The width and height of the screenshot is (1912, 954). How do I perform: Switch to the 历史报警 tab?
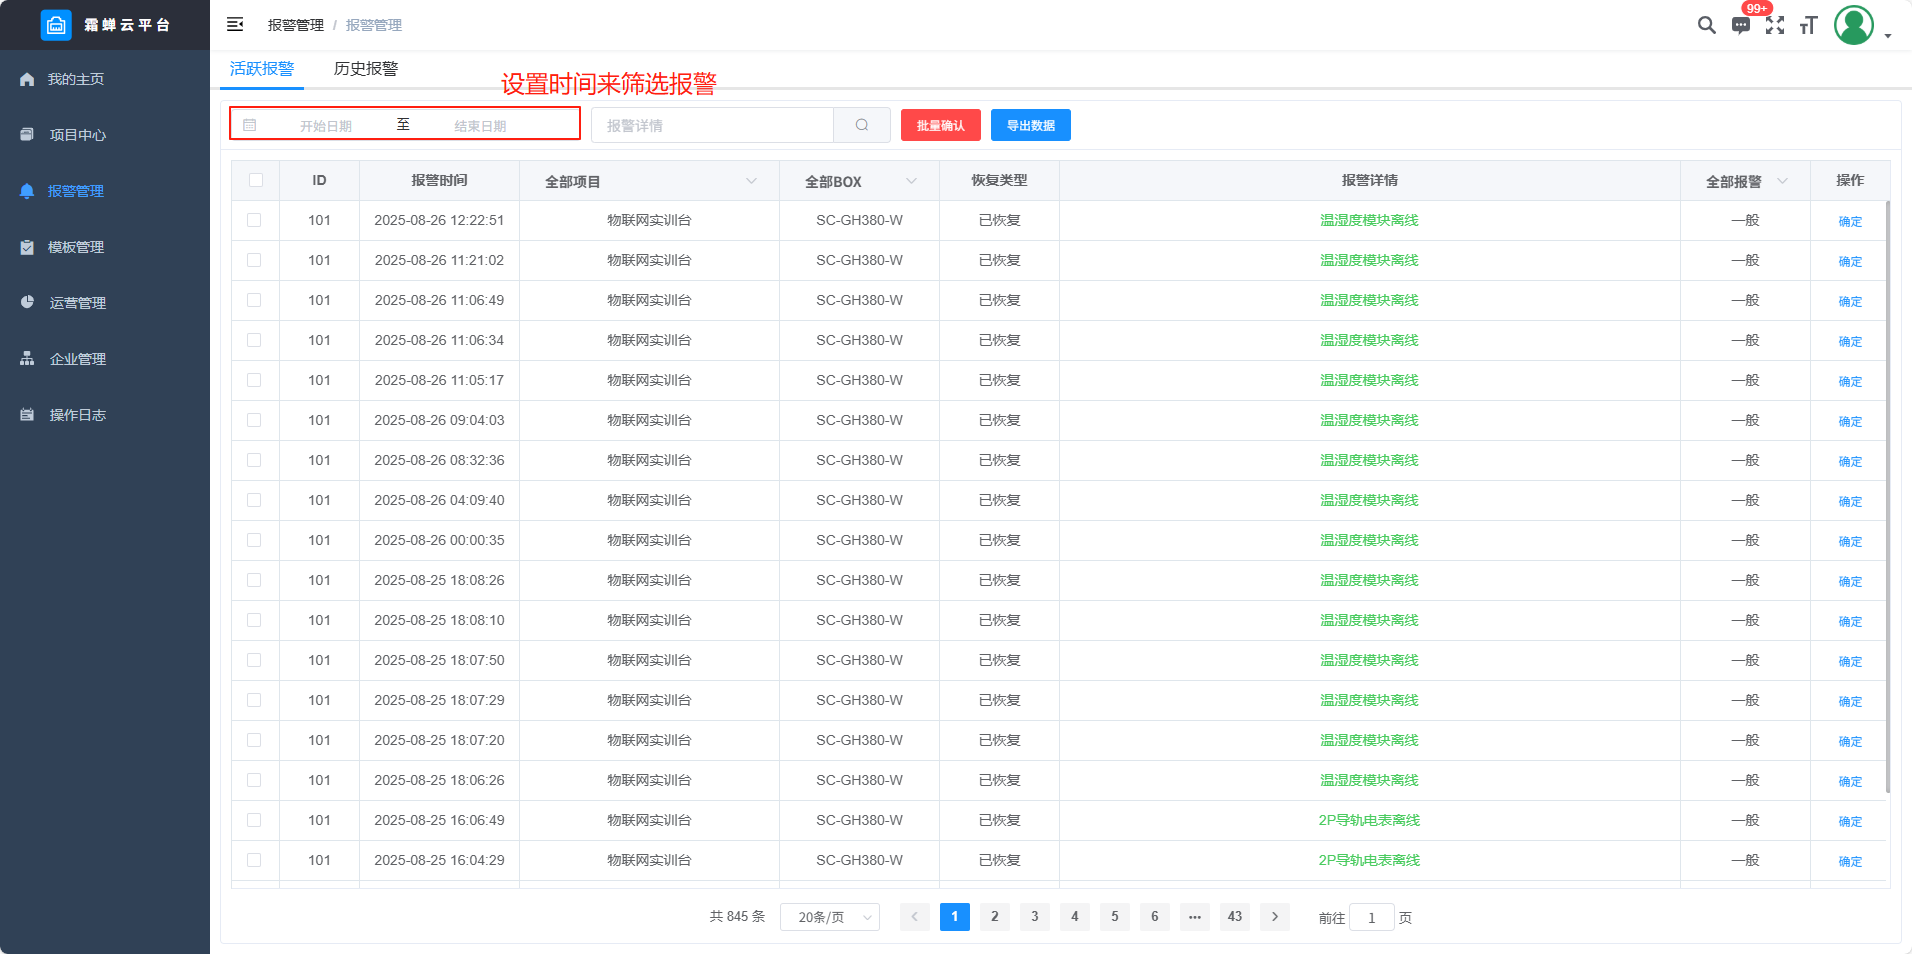366,69
